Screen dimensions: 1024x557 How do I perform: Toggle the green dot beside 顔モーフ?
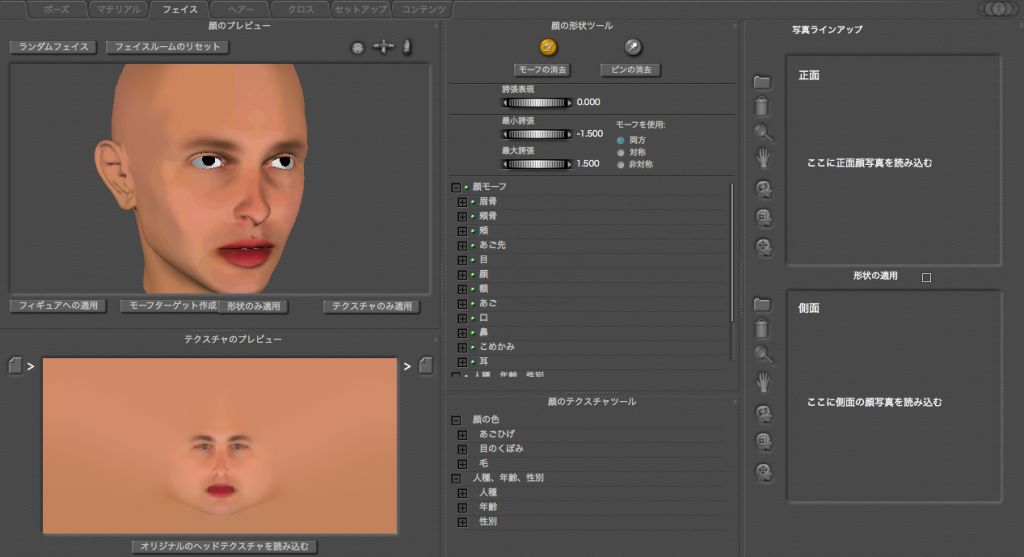[x=466, y=187]
